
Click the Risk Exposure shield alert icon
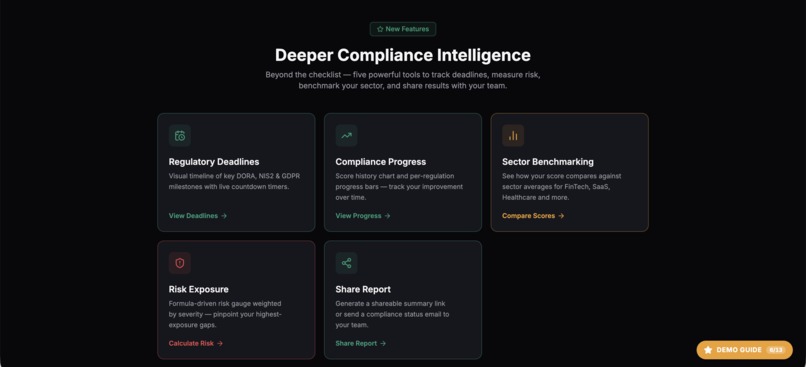(x=180, y=263)
